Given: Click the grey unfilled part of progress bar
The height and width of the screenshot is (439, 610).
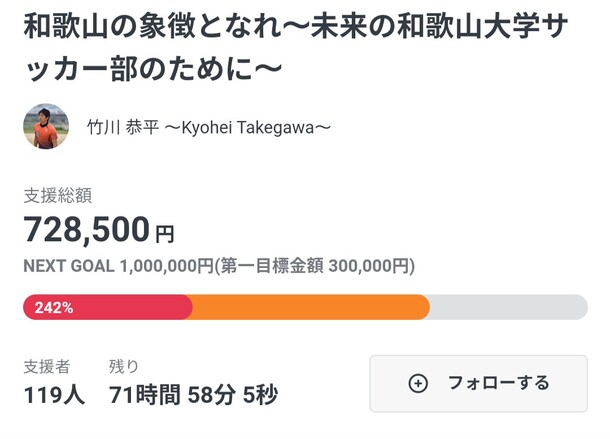Looking at the screenshot, I should [508, 307].
